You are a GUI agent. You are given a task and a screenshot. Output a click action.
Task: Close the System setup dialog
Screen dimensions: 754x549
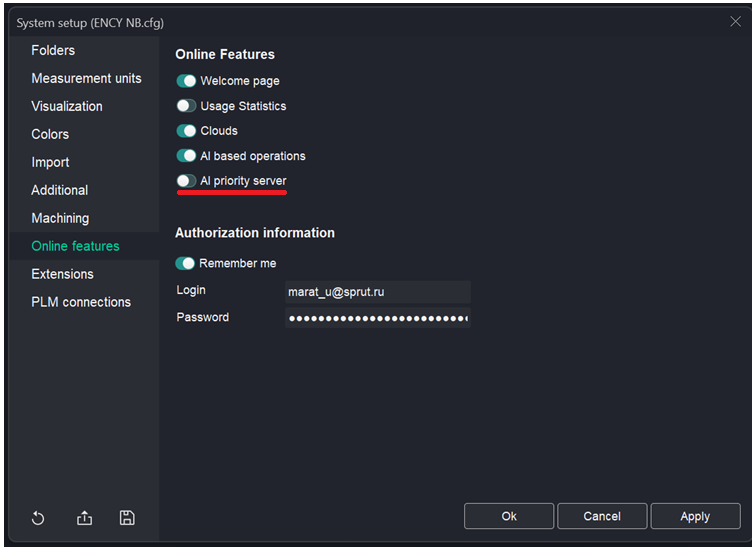pos(735,22)
